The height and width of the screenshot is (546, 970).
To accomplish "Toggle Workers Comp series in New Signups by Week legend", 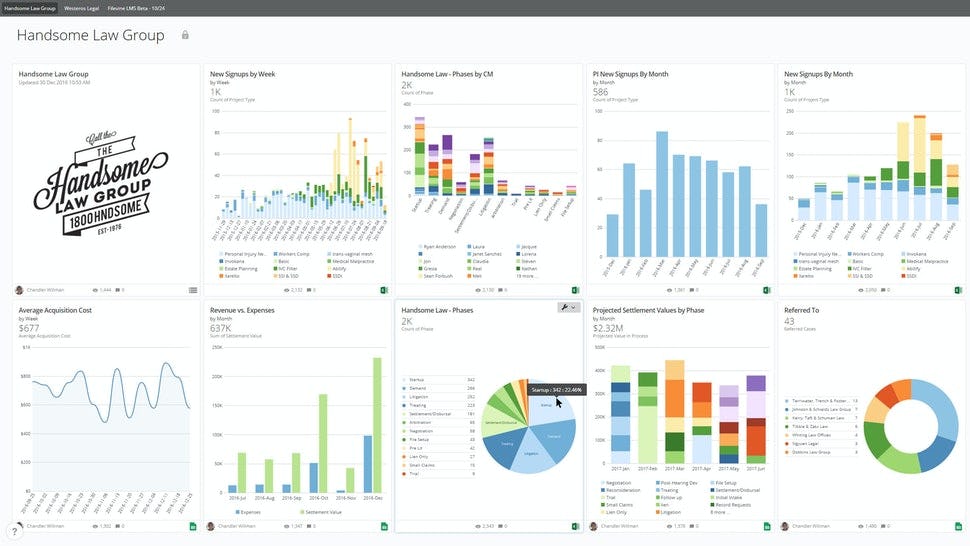I will tap(292, 254).
